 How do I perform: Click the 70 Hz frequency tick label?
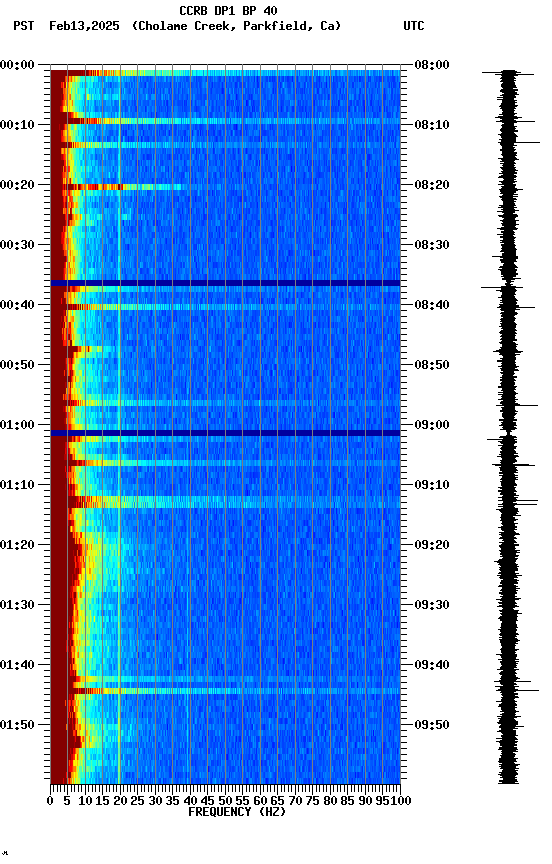(x=295, y=801)
